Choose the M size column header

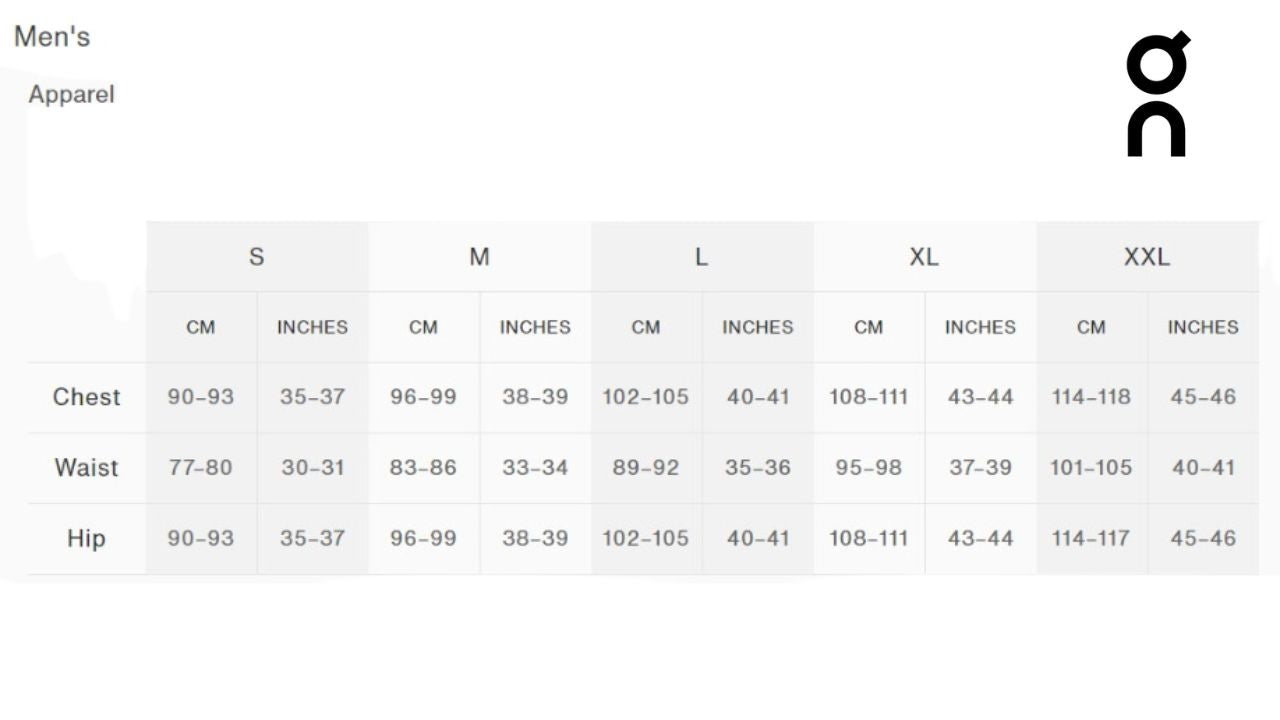point(480,257)
